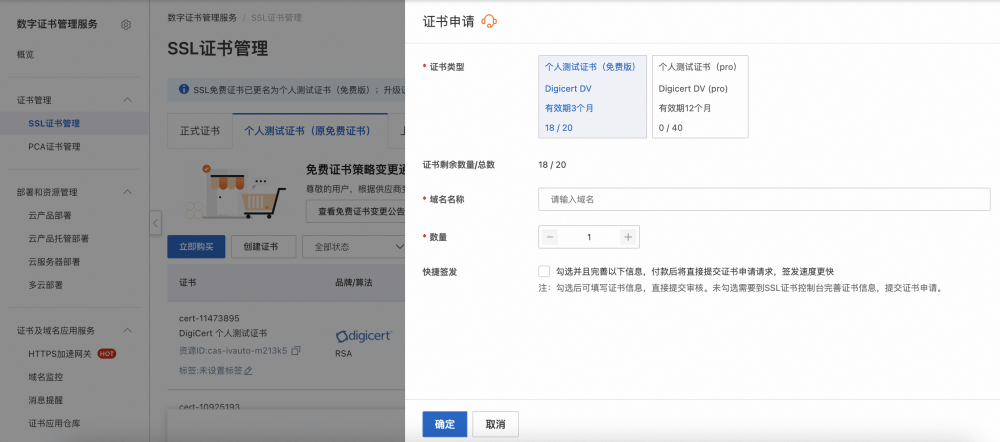Open PCA证书管理 in the sidebar

click(x=54, y=147)
